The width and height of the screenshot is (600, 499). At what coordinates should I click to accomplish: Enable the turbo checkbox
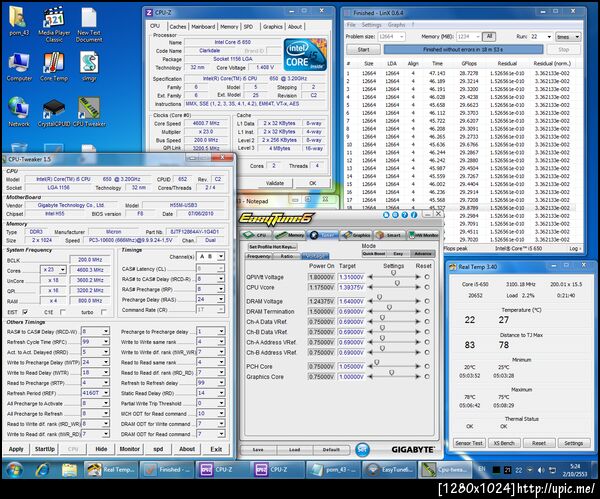[x=103, y=312]
